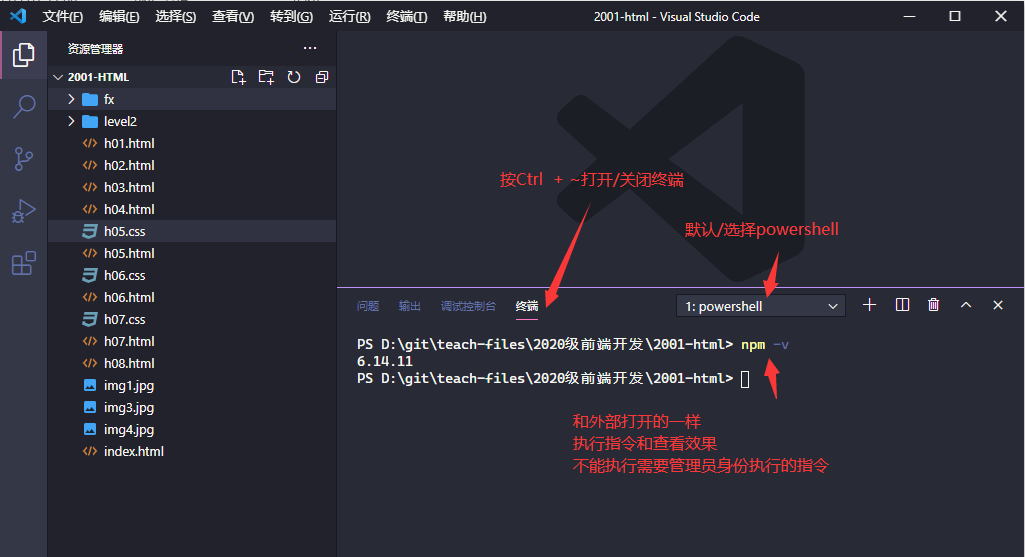1025x557 pixels.
Task: Refresh the explorer file tree
Action: (294, 77)
